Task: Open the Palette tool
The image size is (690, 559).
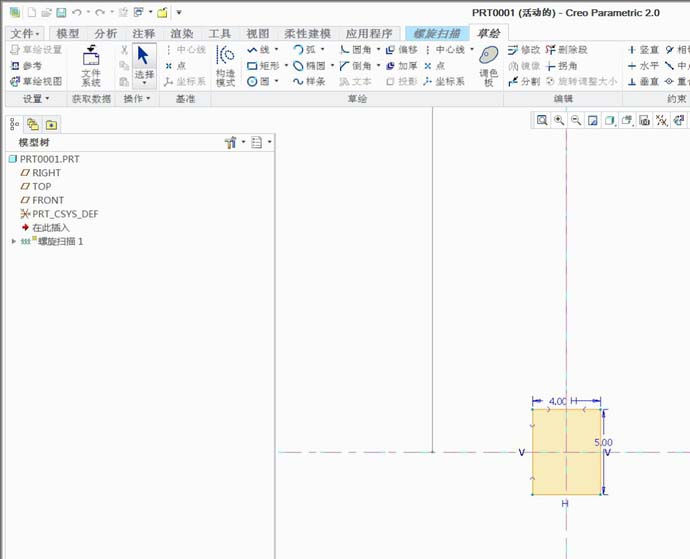Action: 488,66
